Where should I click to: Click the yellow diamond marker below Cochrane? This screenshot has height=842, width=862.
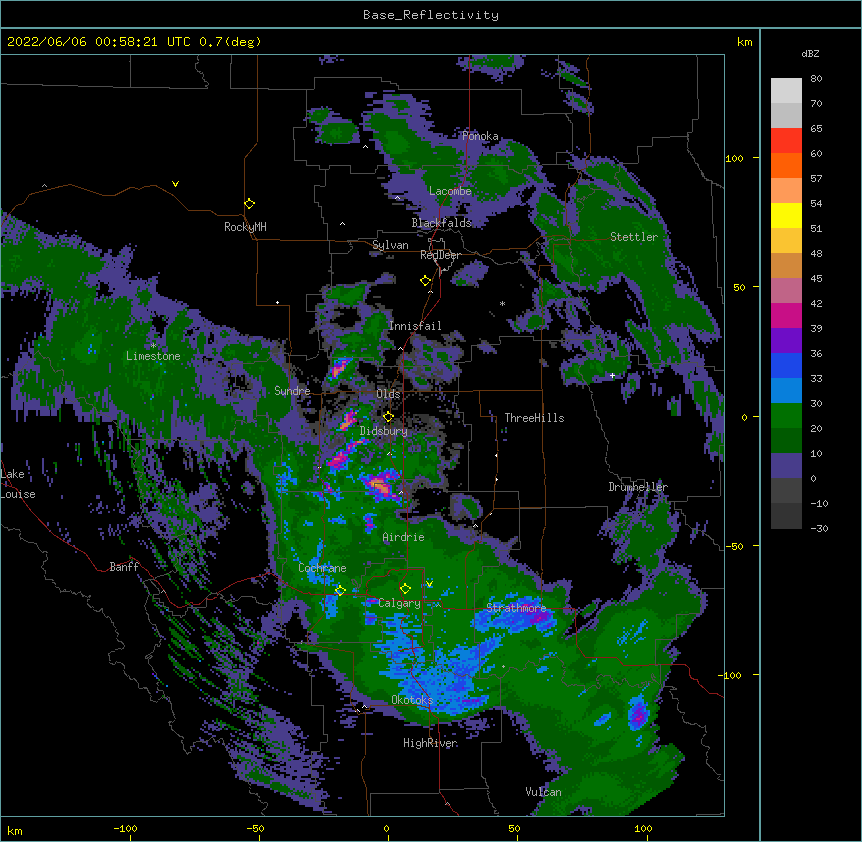point(340,591)
